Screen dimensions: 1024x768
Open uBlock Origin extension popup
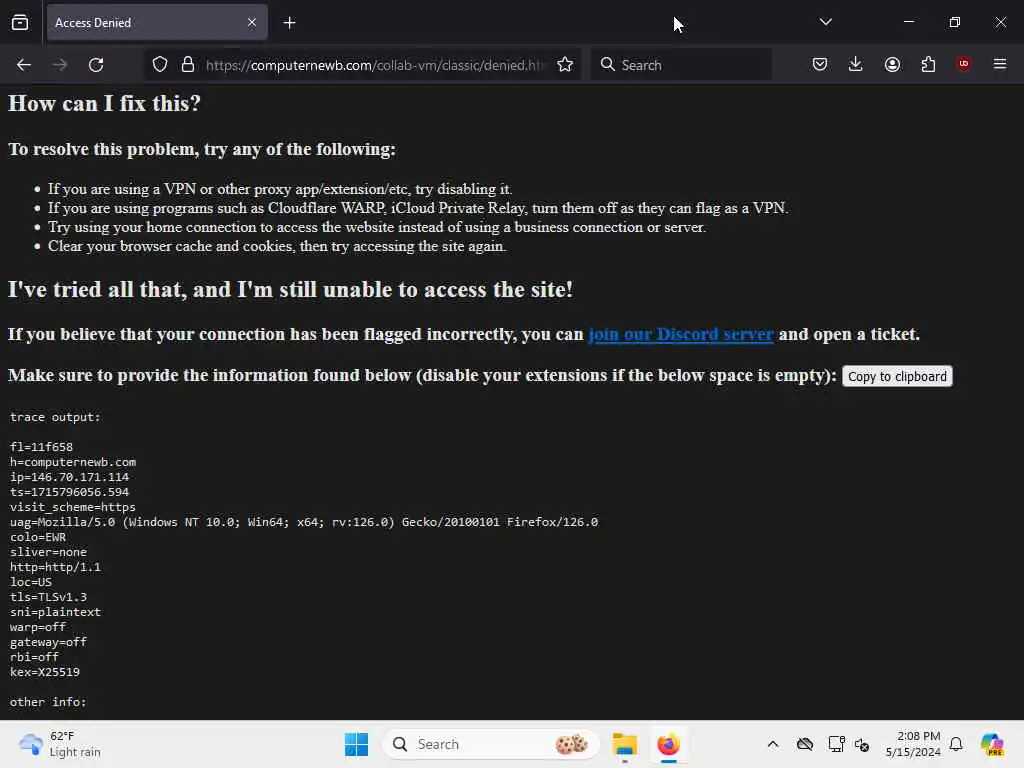[963, 64]
